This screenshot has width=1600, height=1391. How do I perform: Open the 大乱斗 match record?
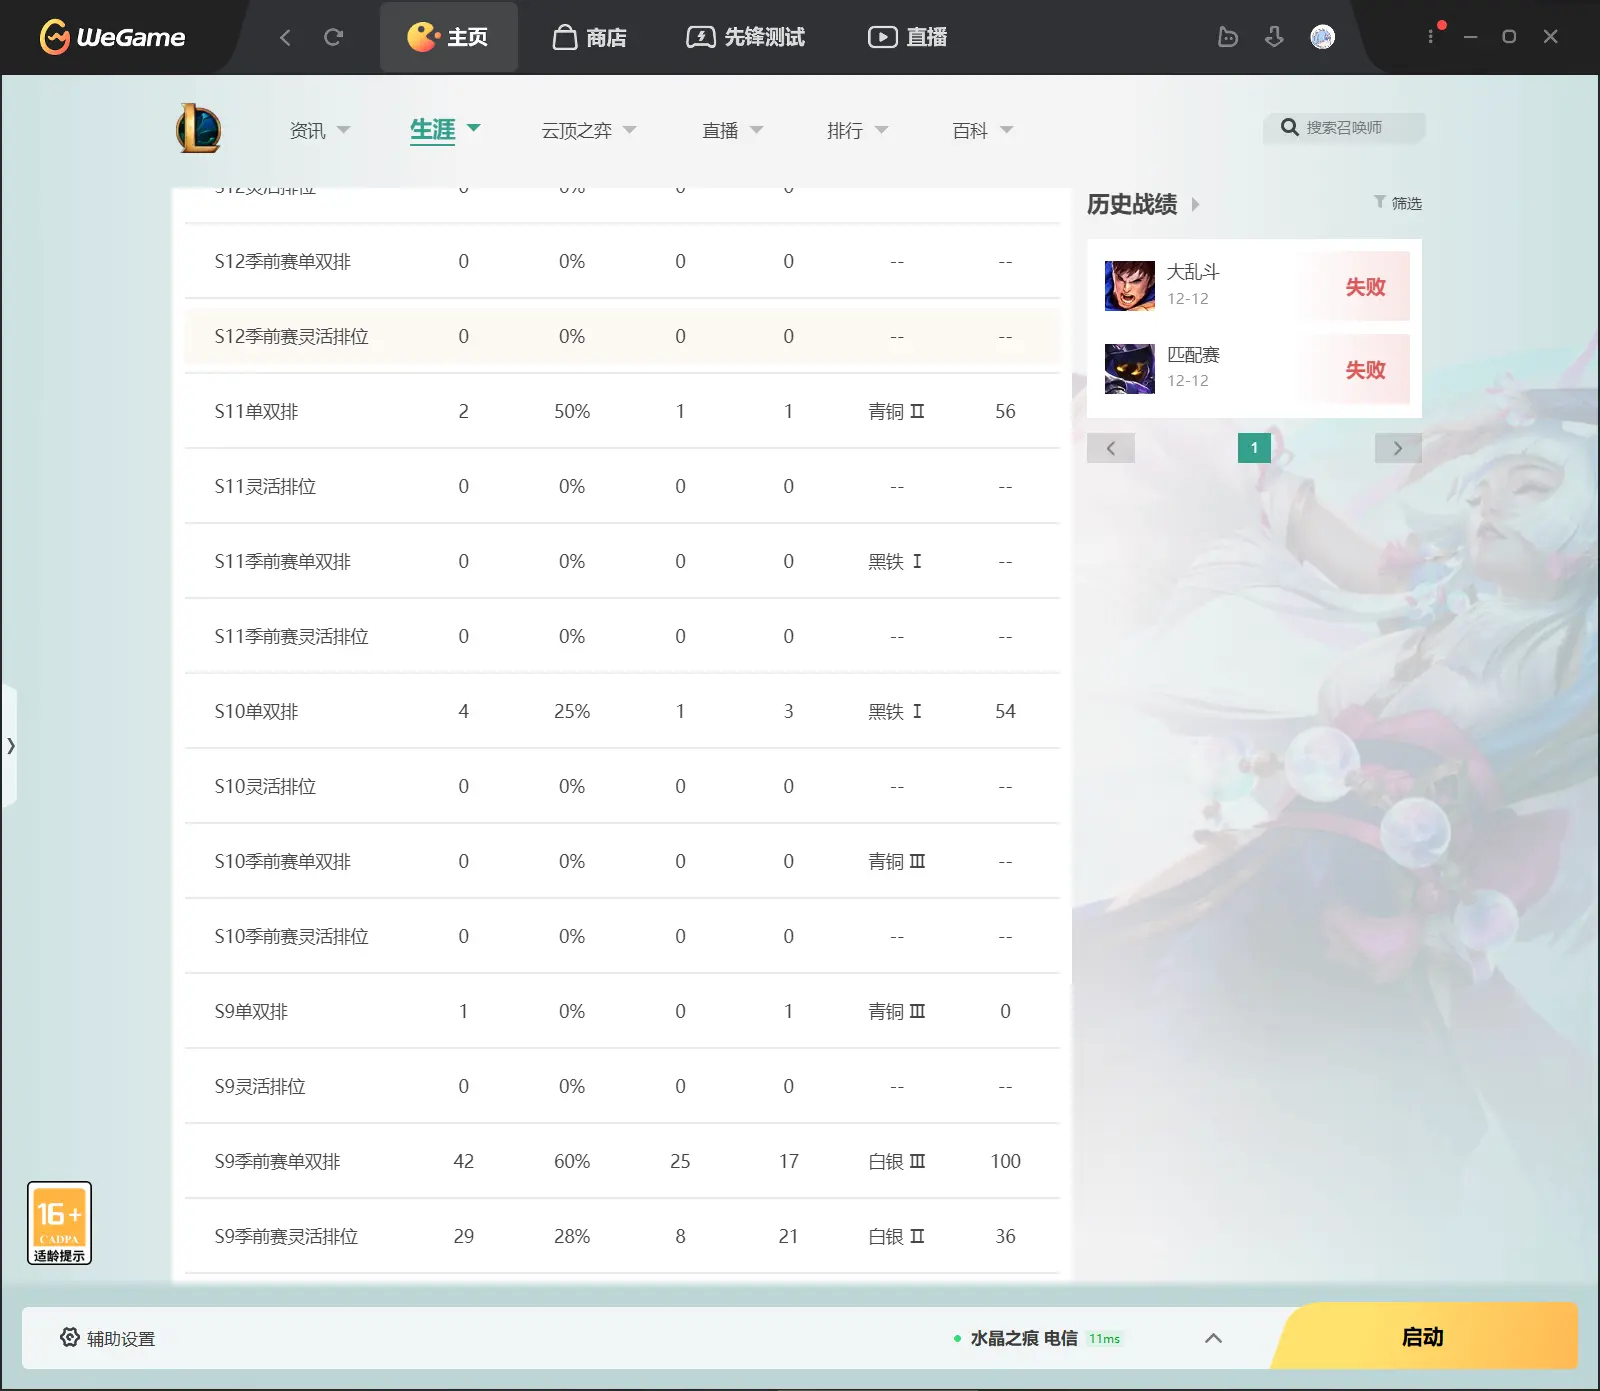point(1254,286)
